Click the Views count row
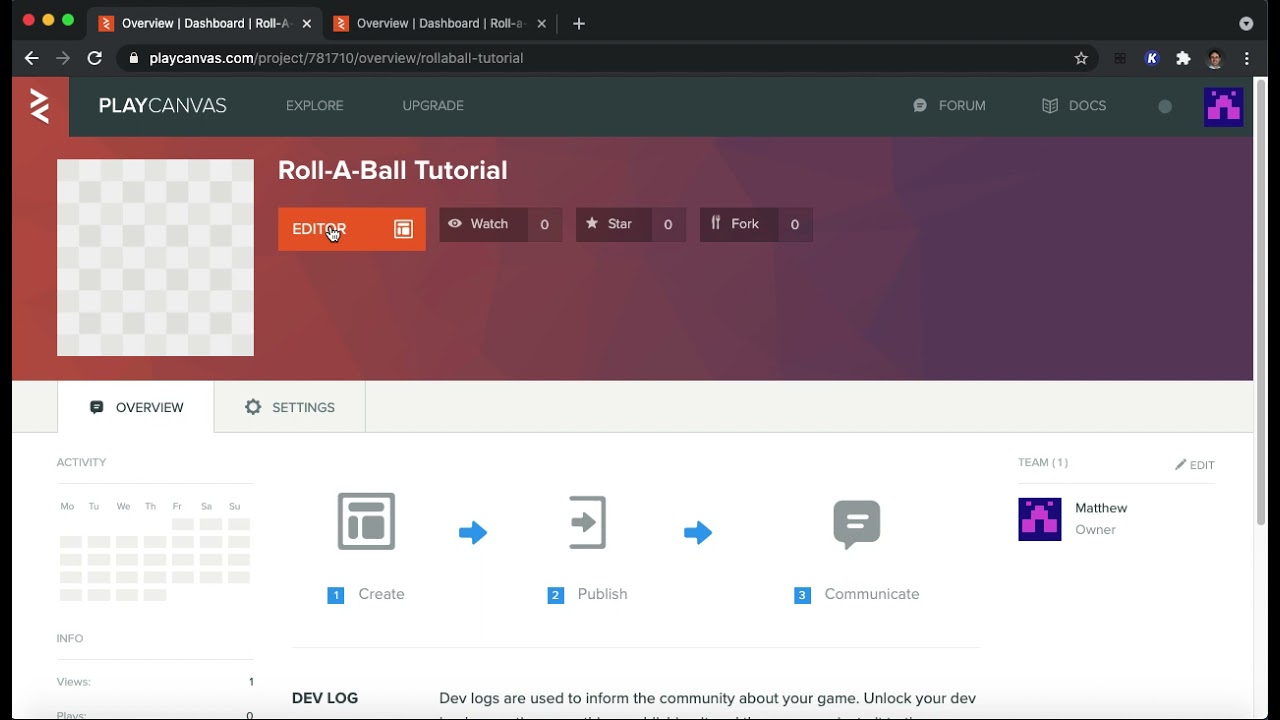This screenshot has width=1280, height=720. [x=155, y=682]
